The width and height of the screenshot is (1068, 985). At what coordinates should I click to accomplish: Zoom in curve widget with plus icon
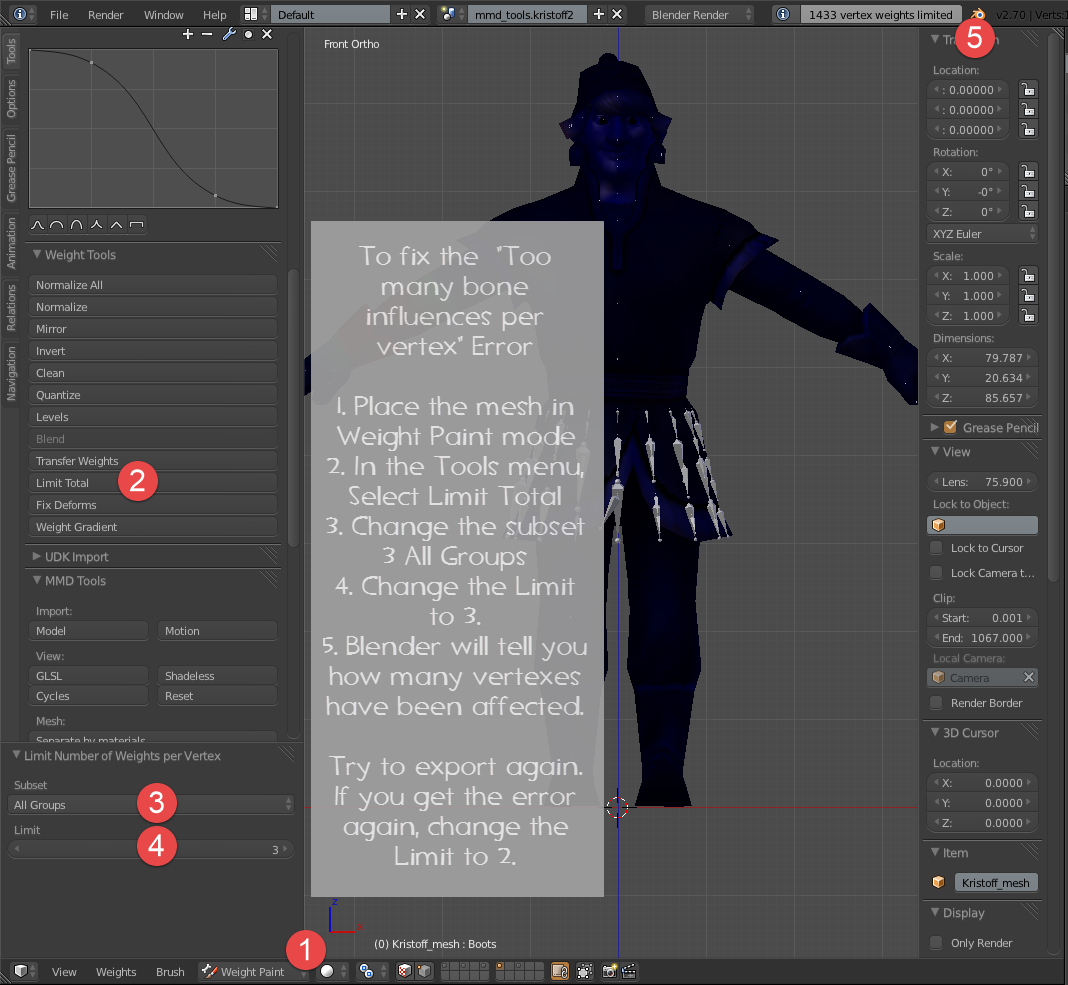[x=188, y=34]
